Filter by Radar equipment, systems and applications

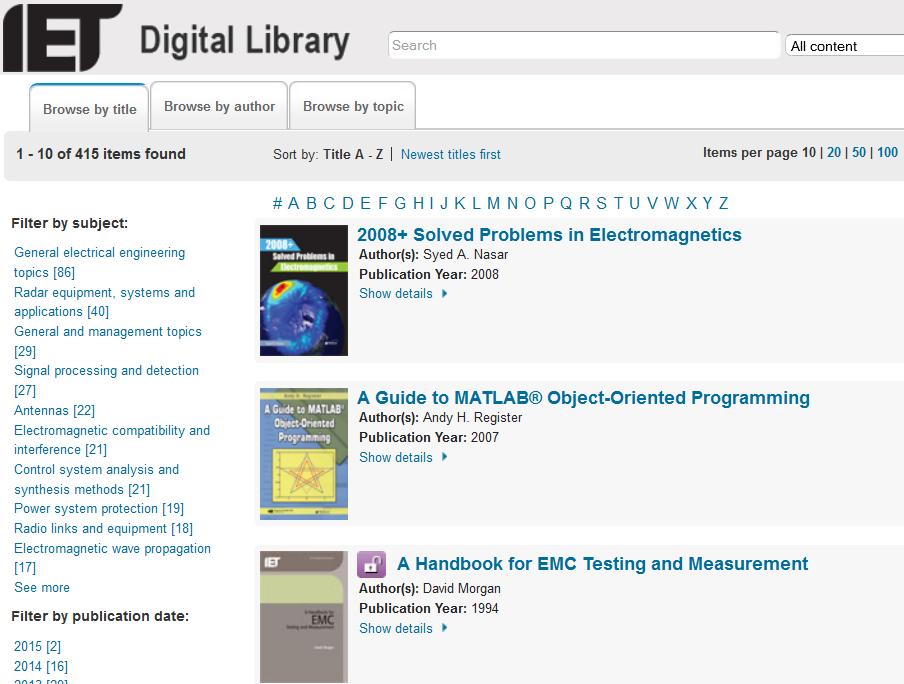tap(104, 302)
